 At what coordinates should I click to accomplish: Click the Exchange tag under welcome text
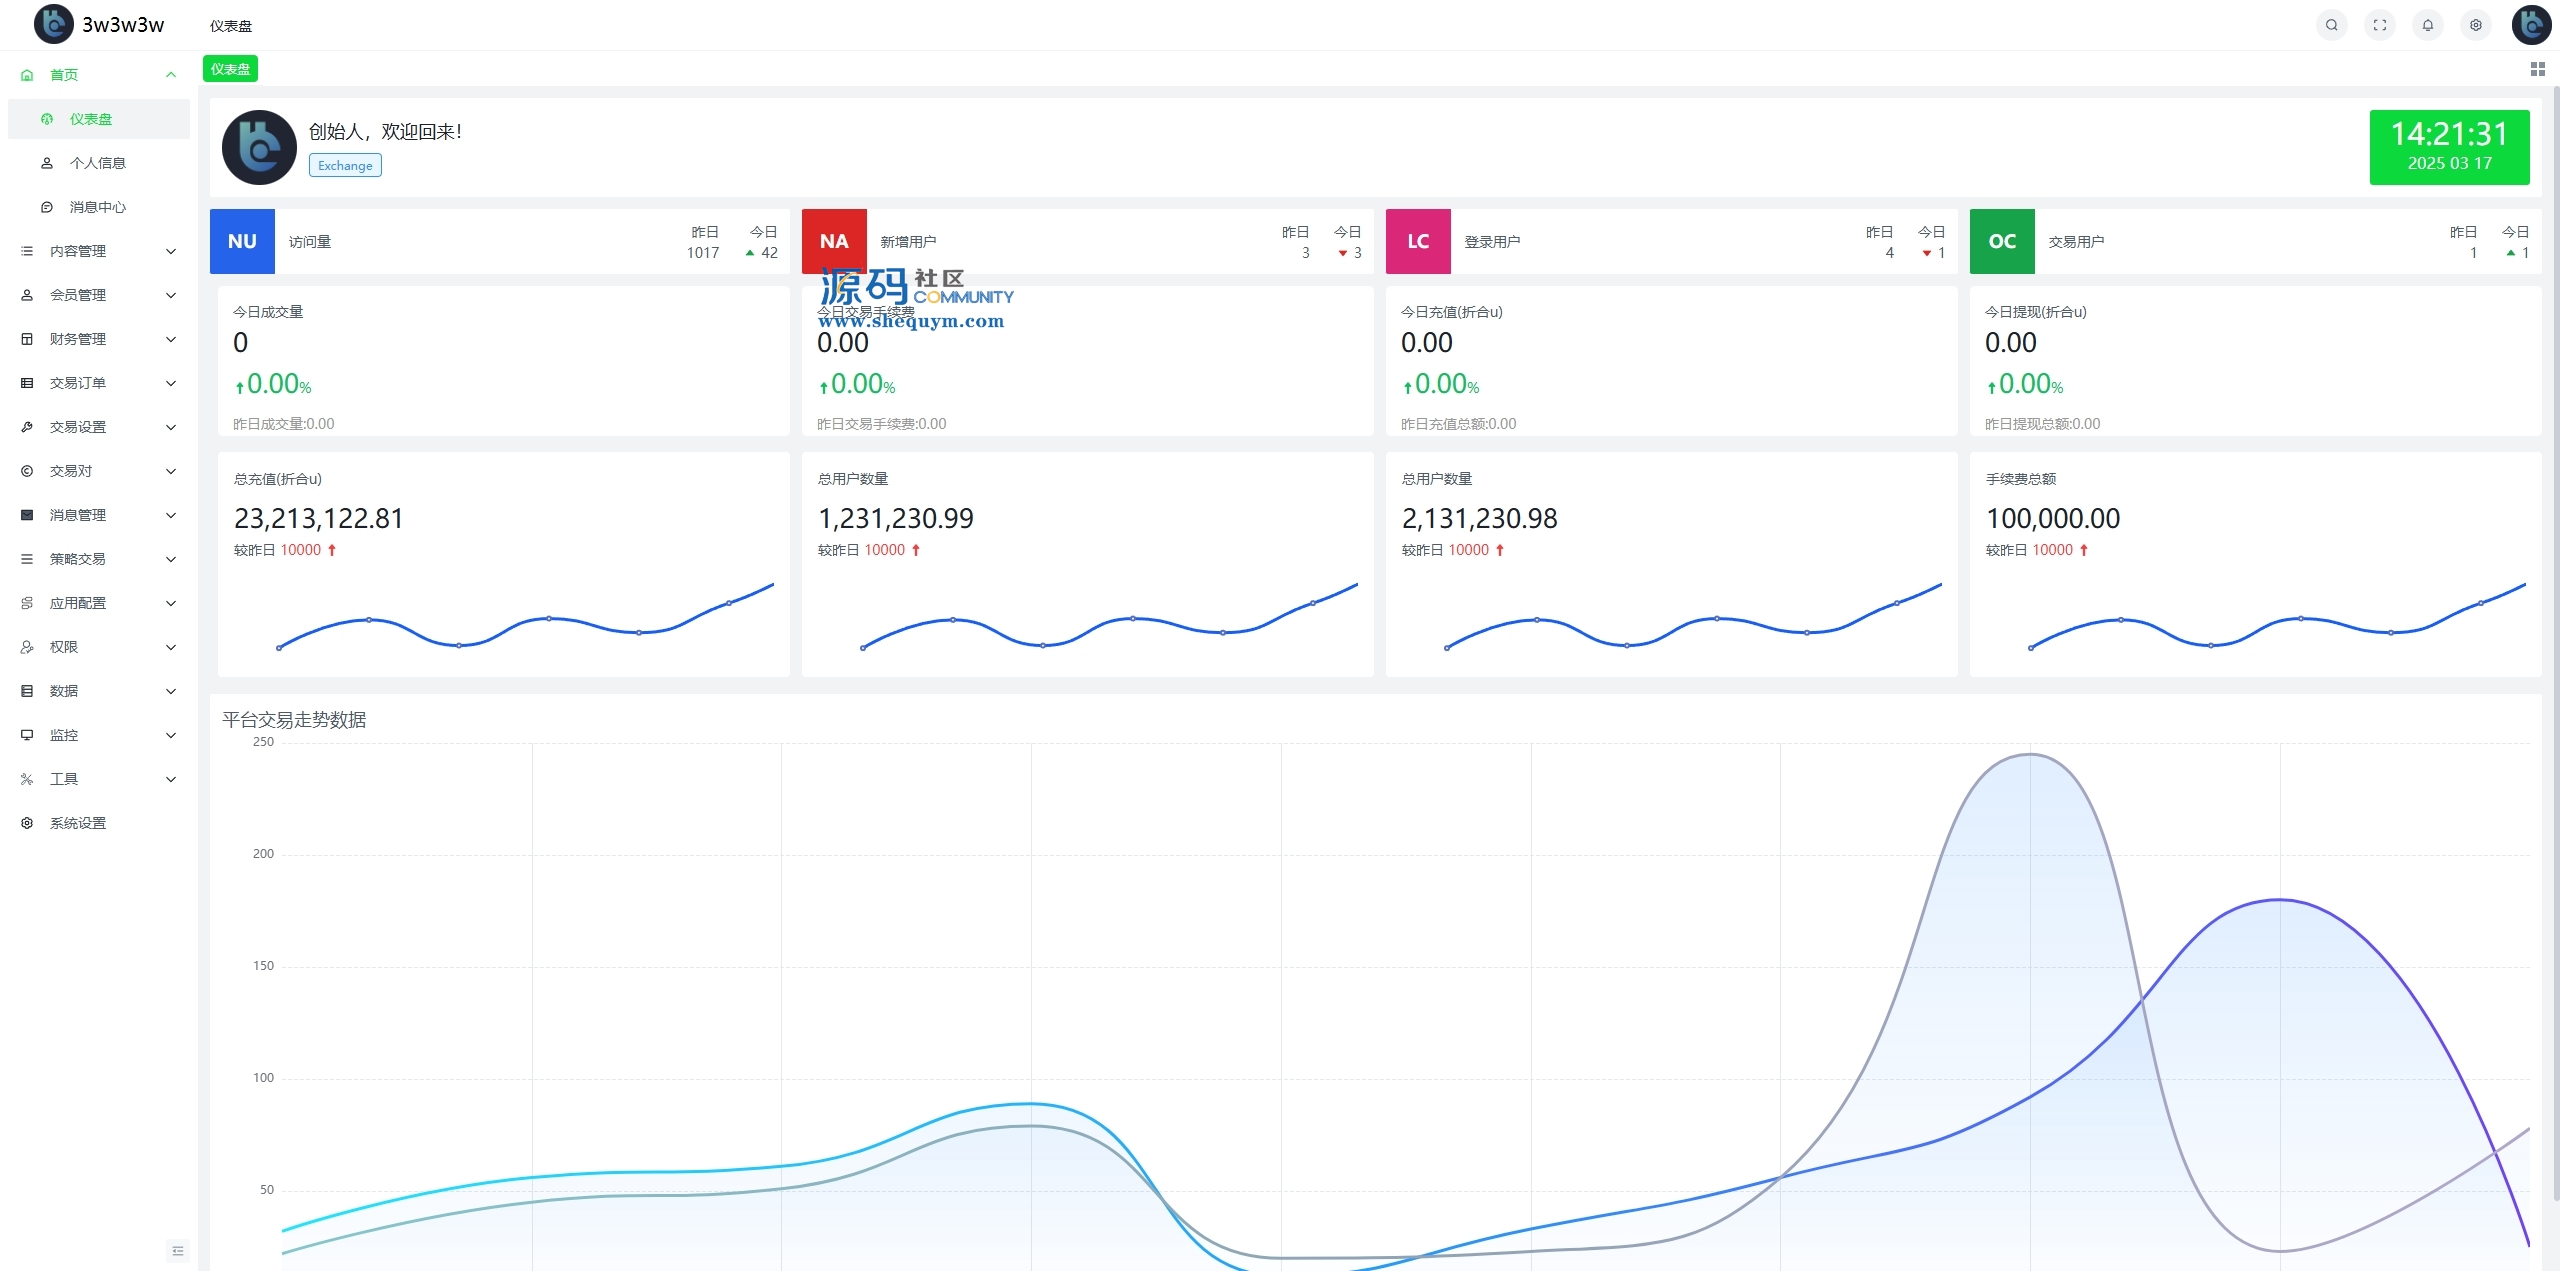point(345,166)
